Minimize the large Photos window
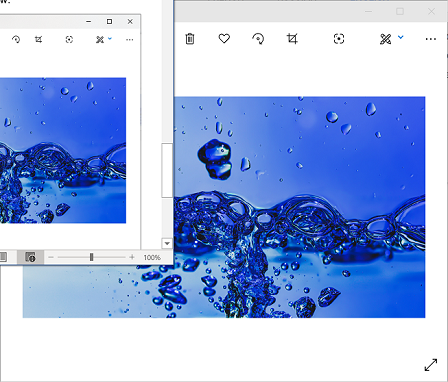 (x=368, y=12)
